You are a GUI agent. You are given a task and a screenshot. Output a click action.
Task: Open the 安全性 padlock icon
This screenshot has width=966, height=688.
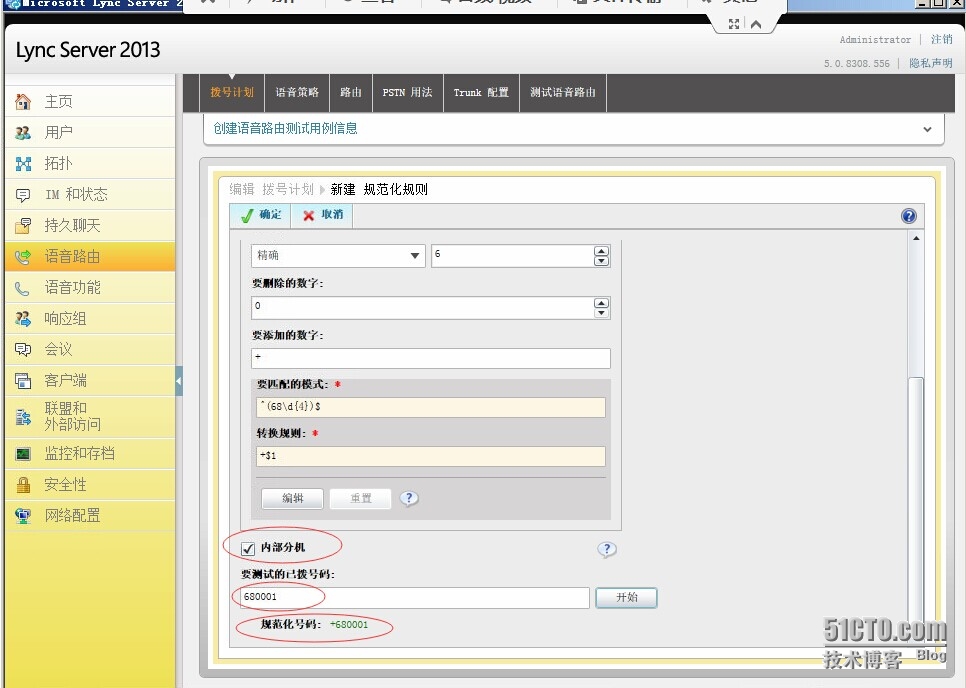(x=23, y=485)
